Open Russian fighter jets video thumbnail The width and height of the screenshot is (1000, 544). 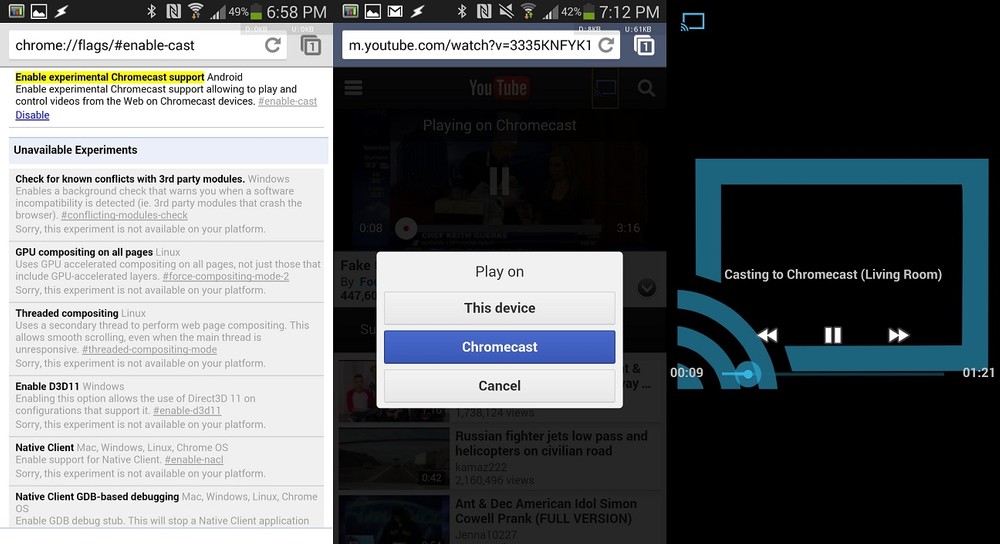(x=394, y=457)
